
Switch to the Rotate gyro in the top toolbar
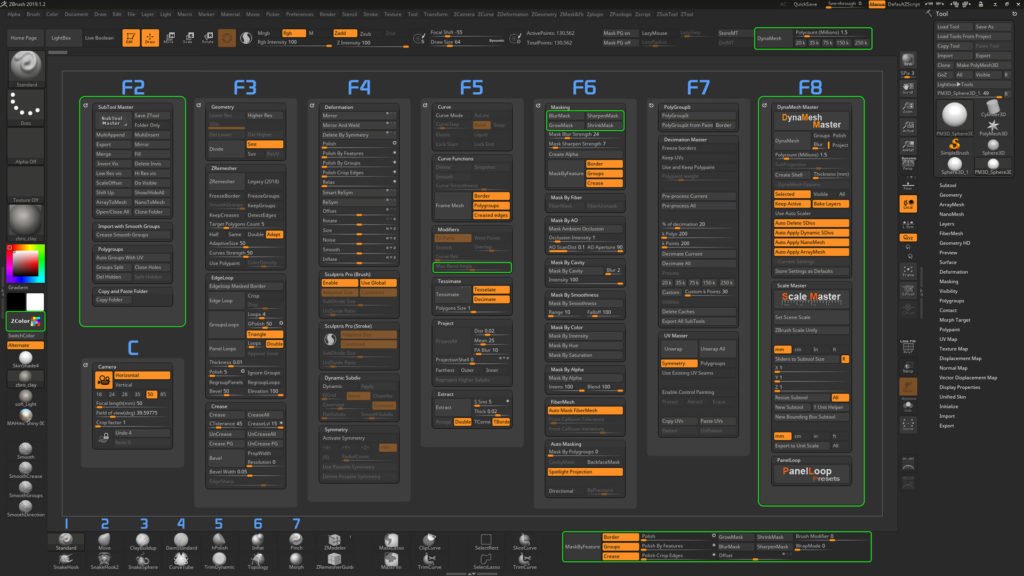point(207,38)
